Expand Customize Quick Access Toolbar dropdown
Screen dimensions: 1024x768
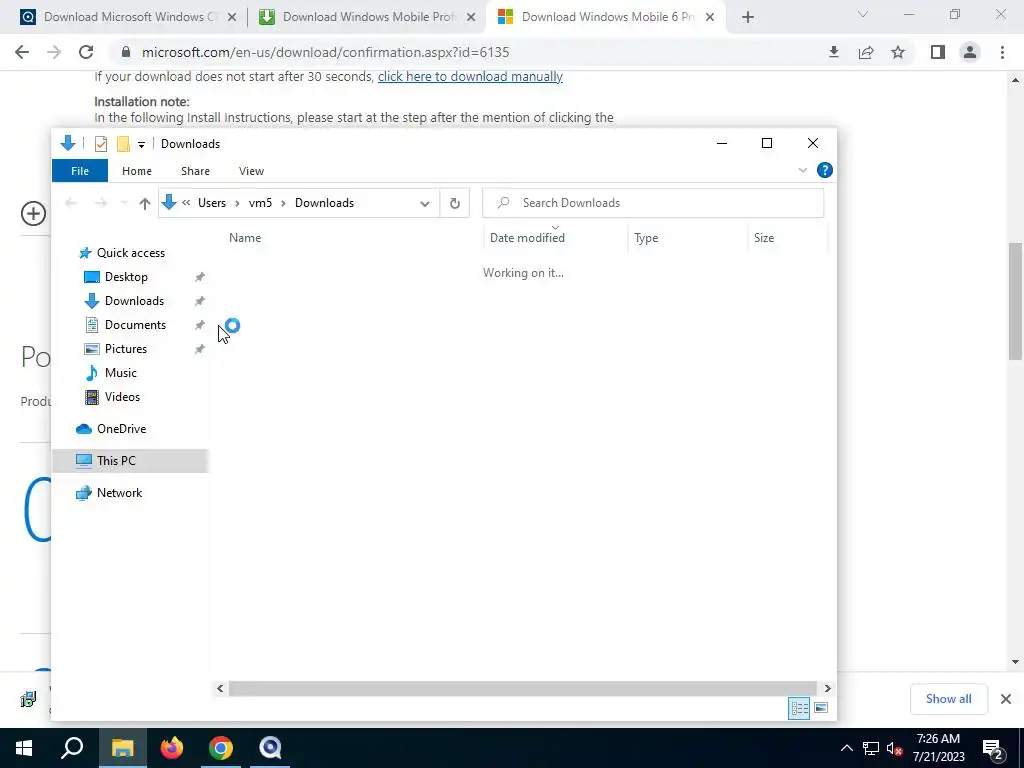141,144
